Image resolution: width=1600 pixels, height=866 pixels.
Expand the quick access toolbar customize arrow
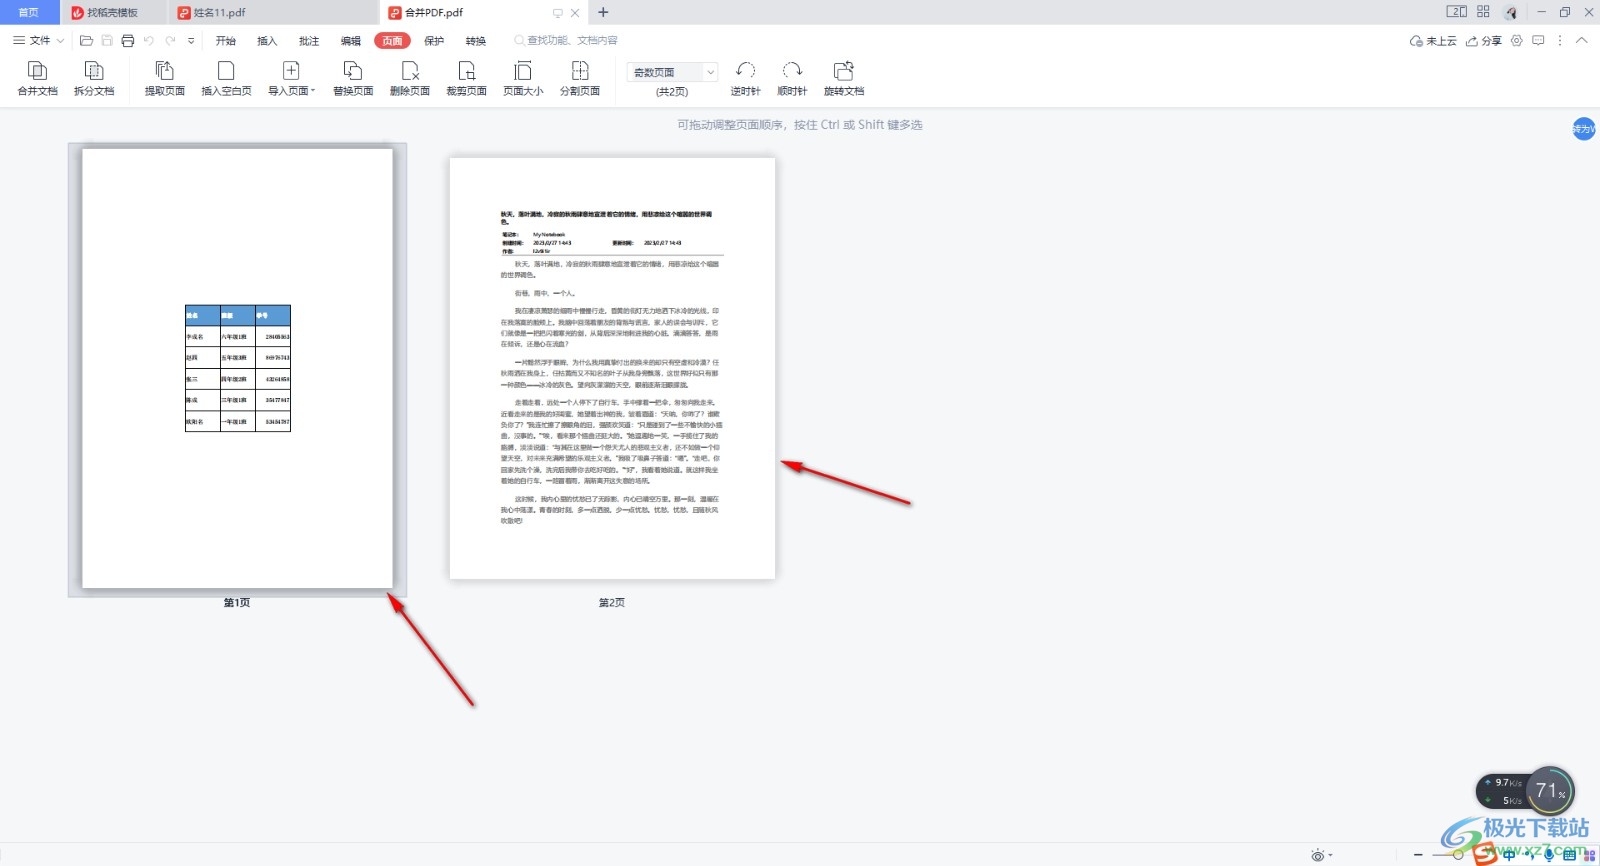coord(191,41)
